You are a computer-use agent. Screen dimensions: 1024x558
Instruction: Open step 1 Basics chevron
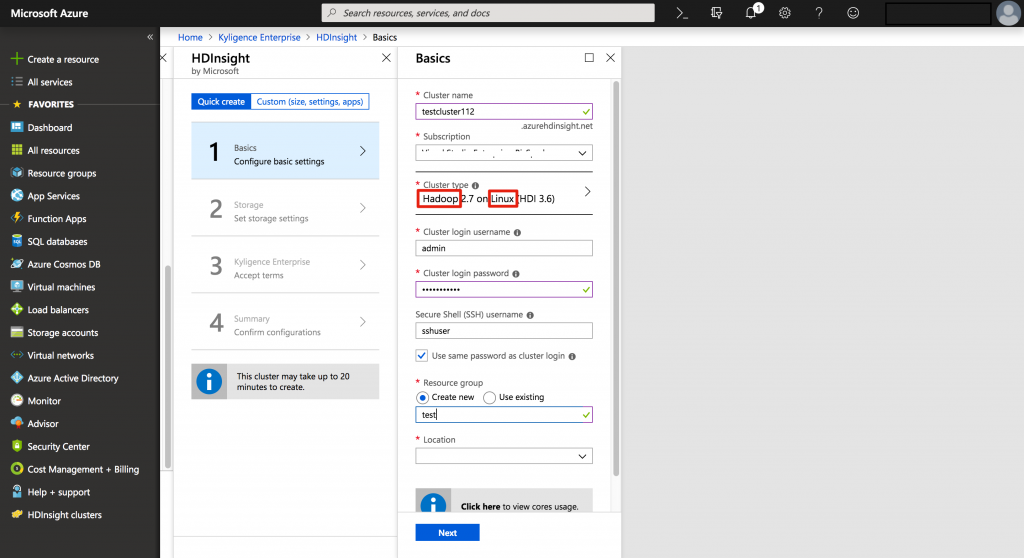pos(362,151)
